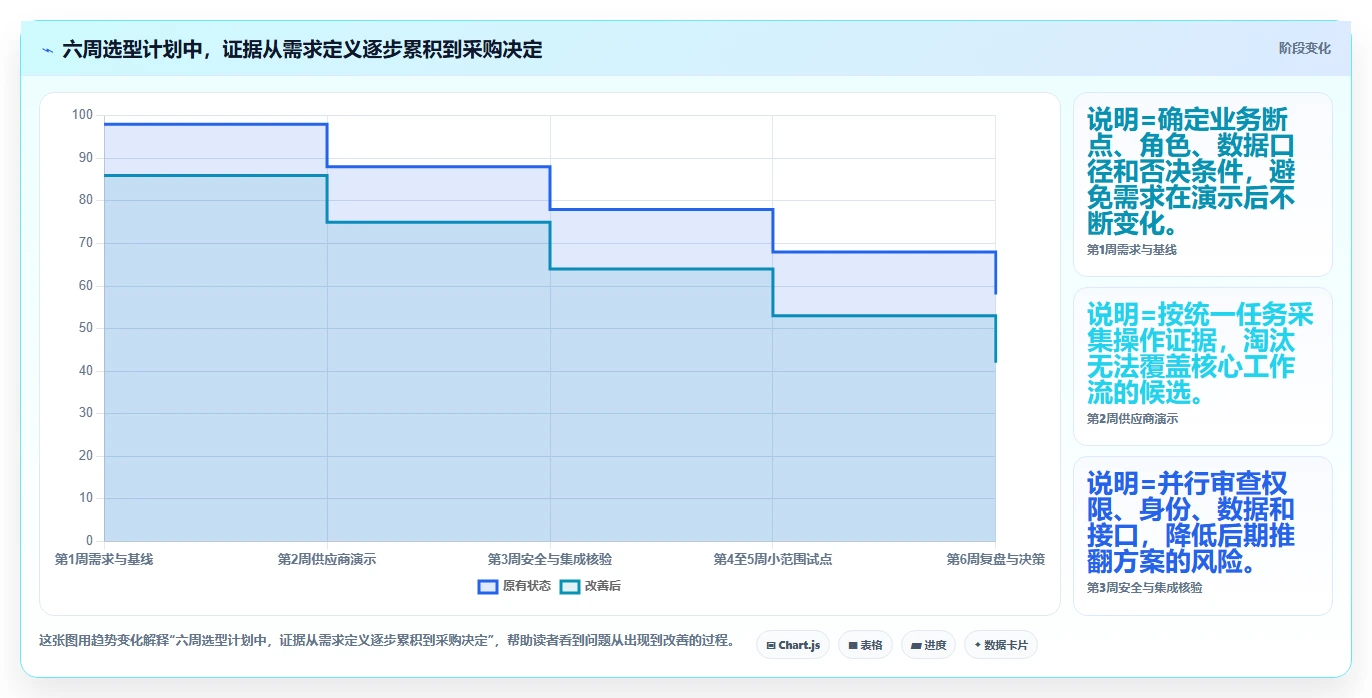This screenshot has width=1372, height=698.
Task: Click the chart description text below the chart
Action: point(388,640)
